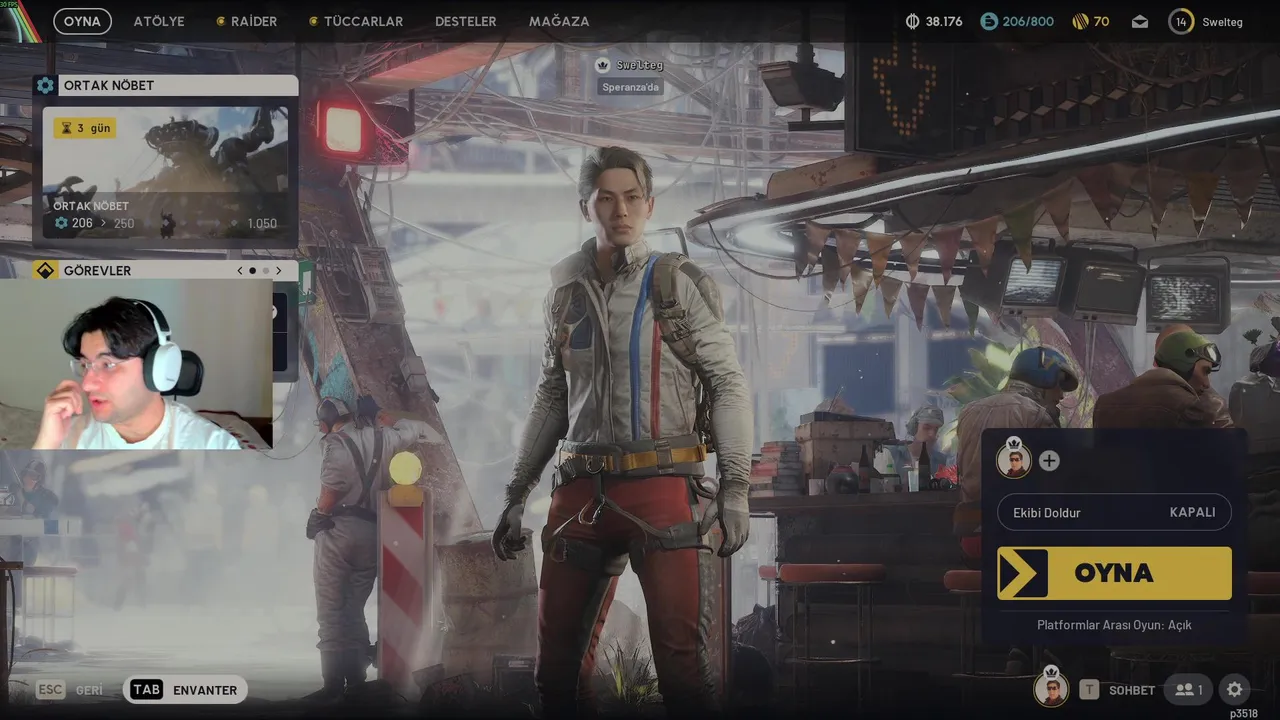Click the blue token icon beside 206/800
1280x720 pixels.
pos(988,21)
